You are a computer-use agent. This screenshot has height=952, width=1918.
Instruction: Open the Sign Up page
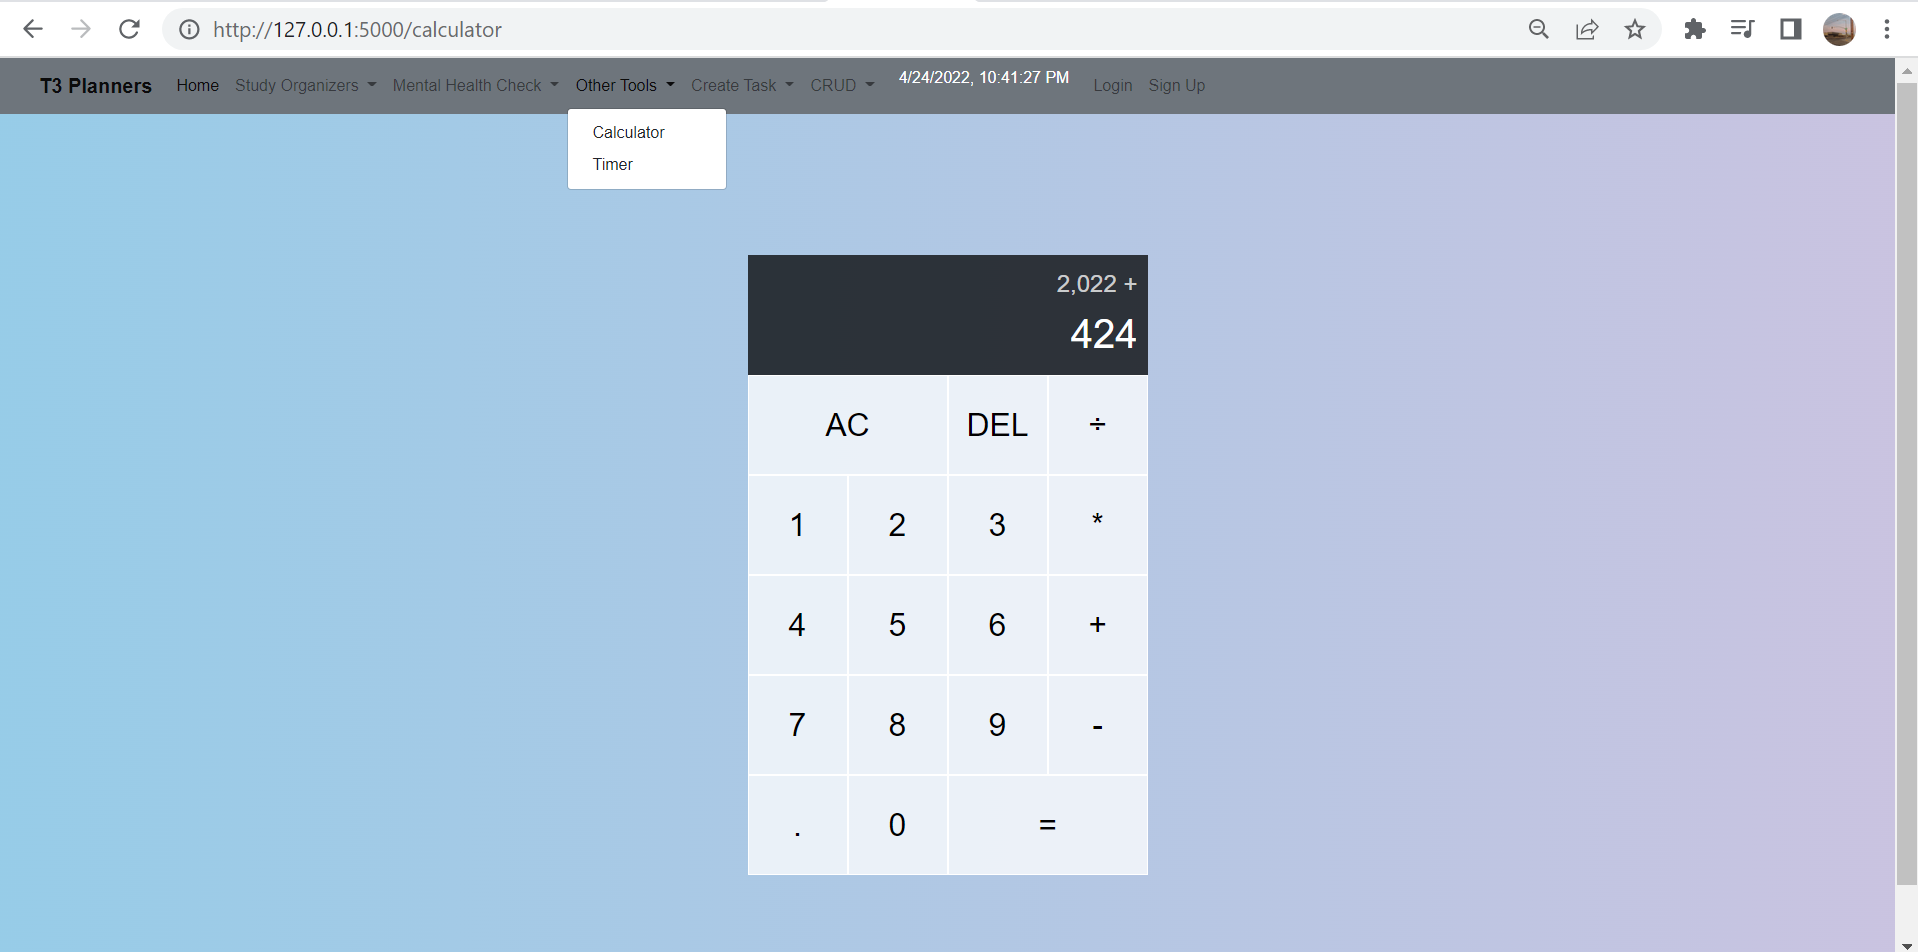(1177, 86)
